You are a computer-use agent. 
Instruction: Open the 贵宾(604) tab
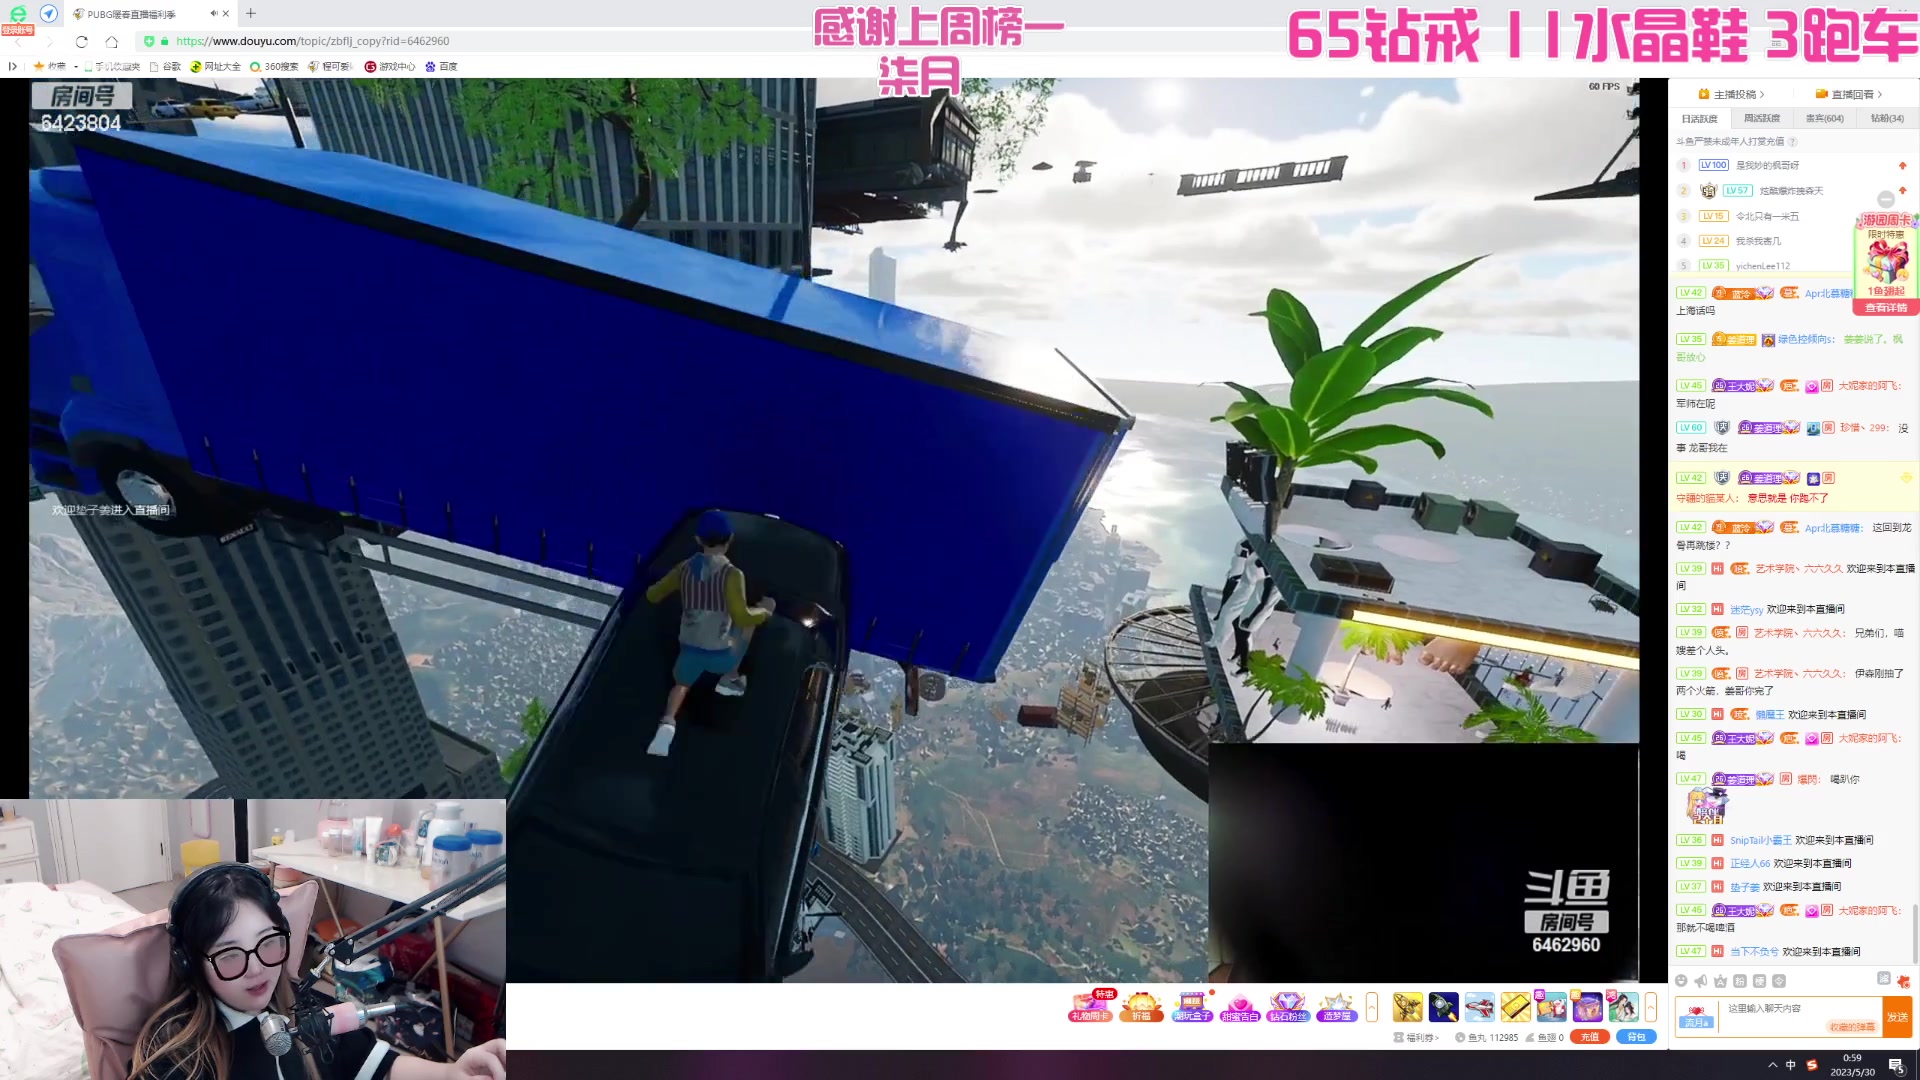[x=1827, y=118]
